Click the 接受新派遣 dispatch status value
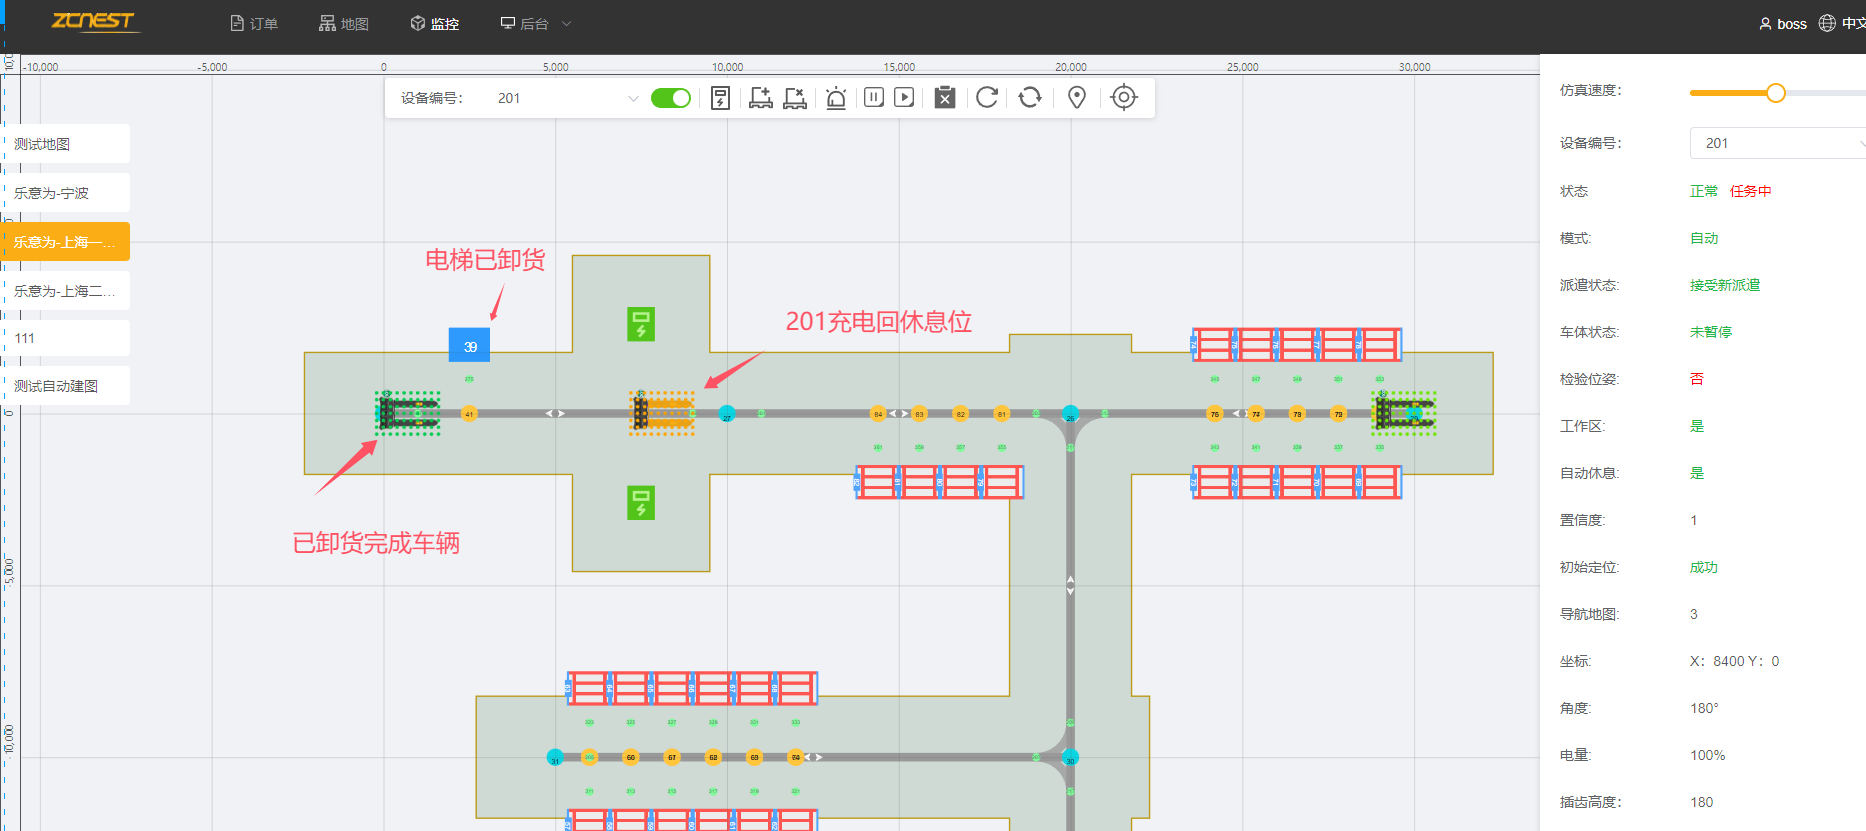Image resolution: width=1866 pixels, height=831 pixels. pyautogui.click(x=1725, y=285)
